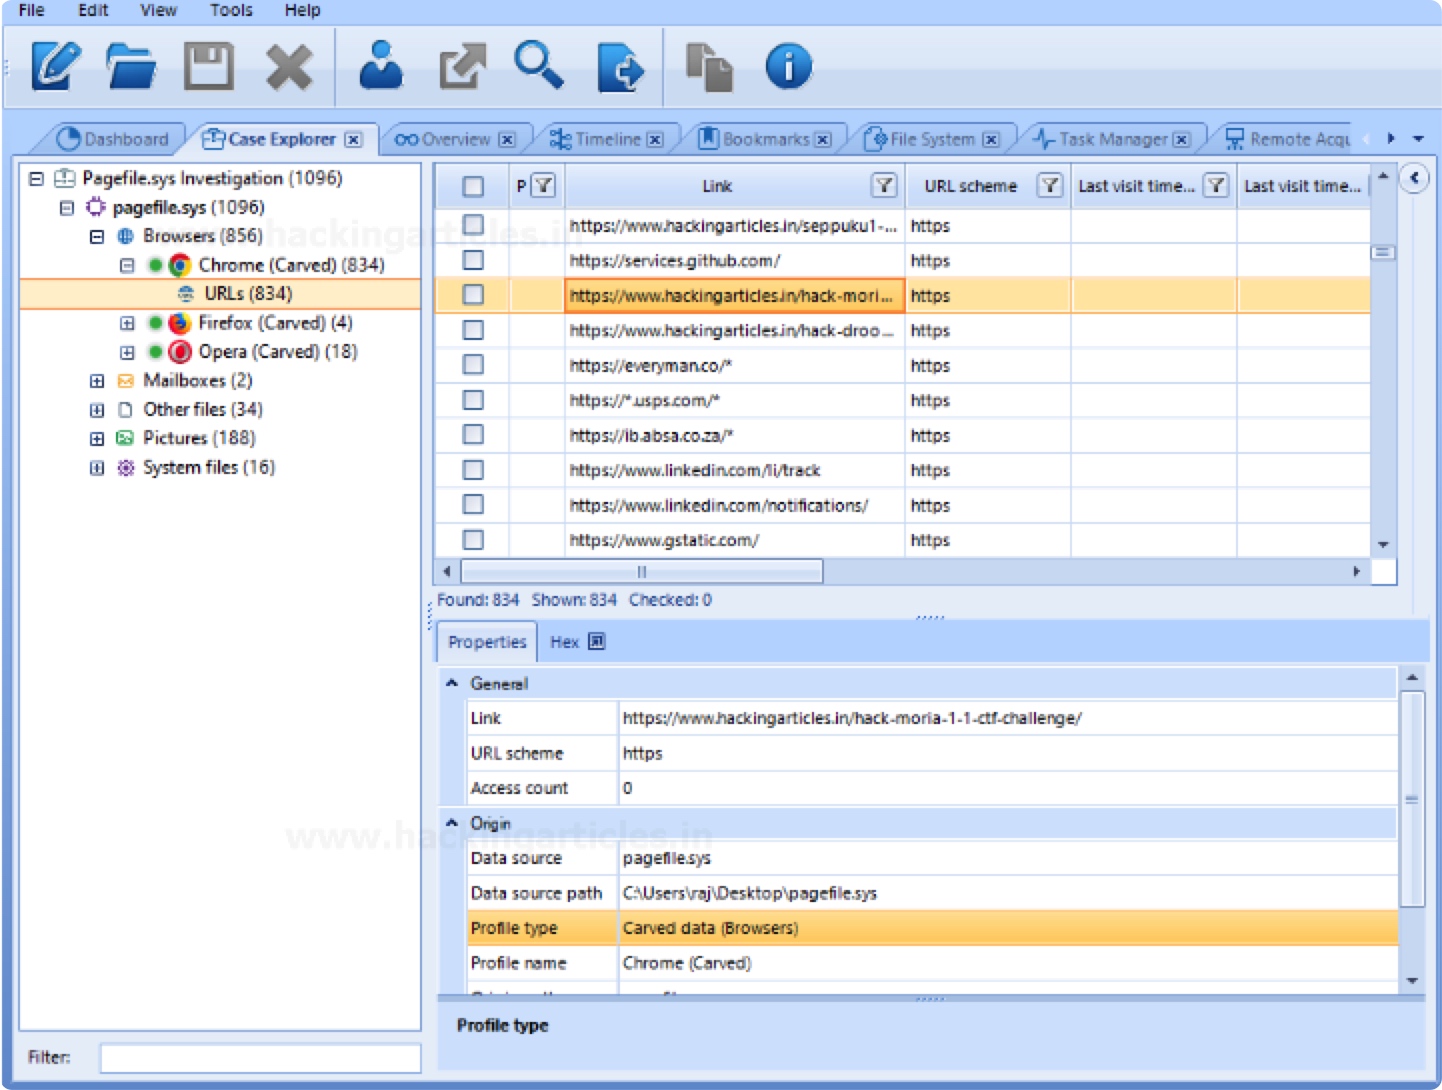
Task: Click the Chrome (Carved) browser icon
Action: point(180,265)
